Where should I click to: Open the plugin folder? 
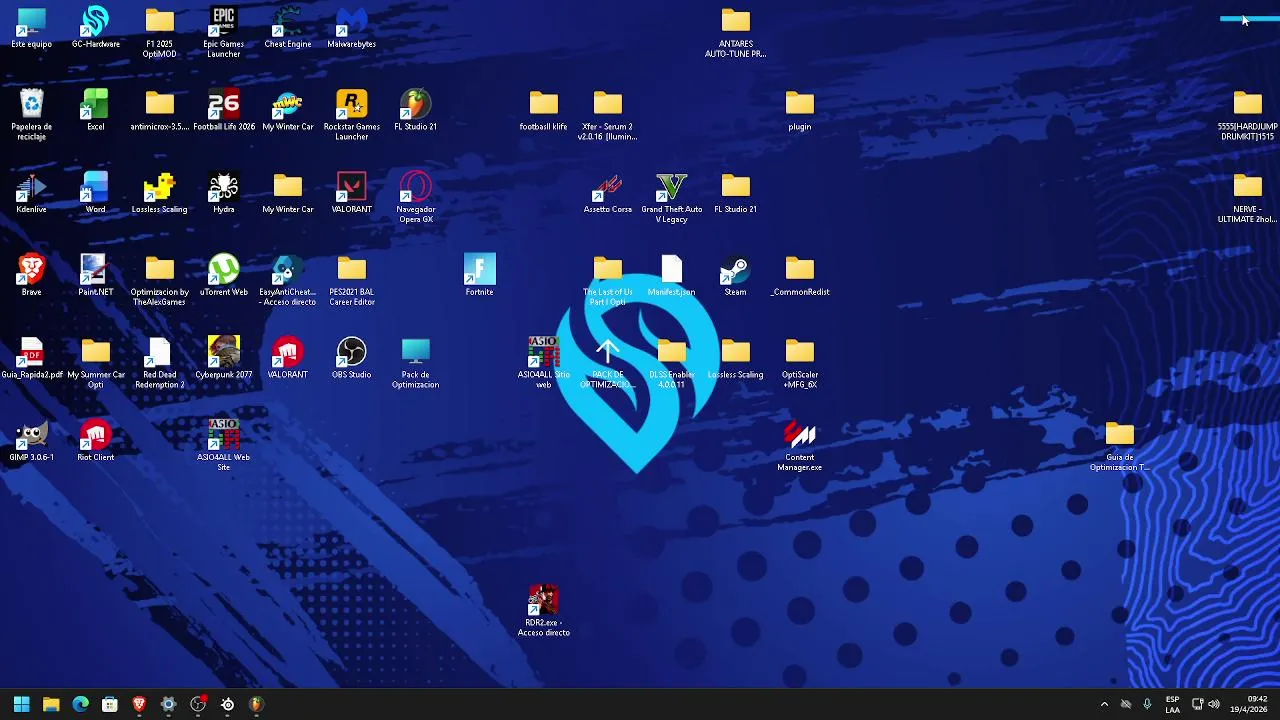[799, 110]
